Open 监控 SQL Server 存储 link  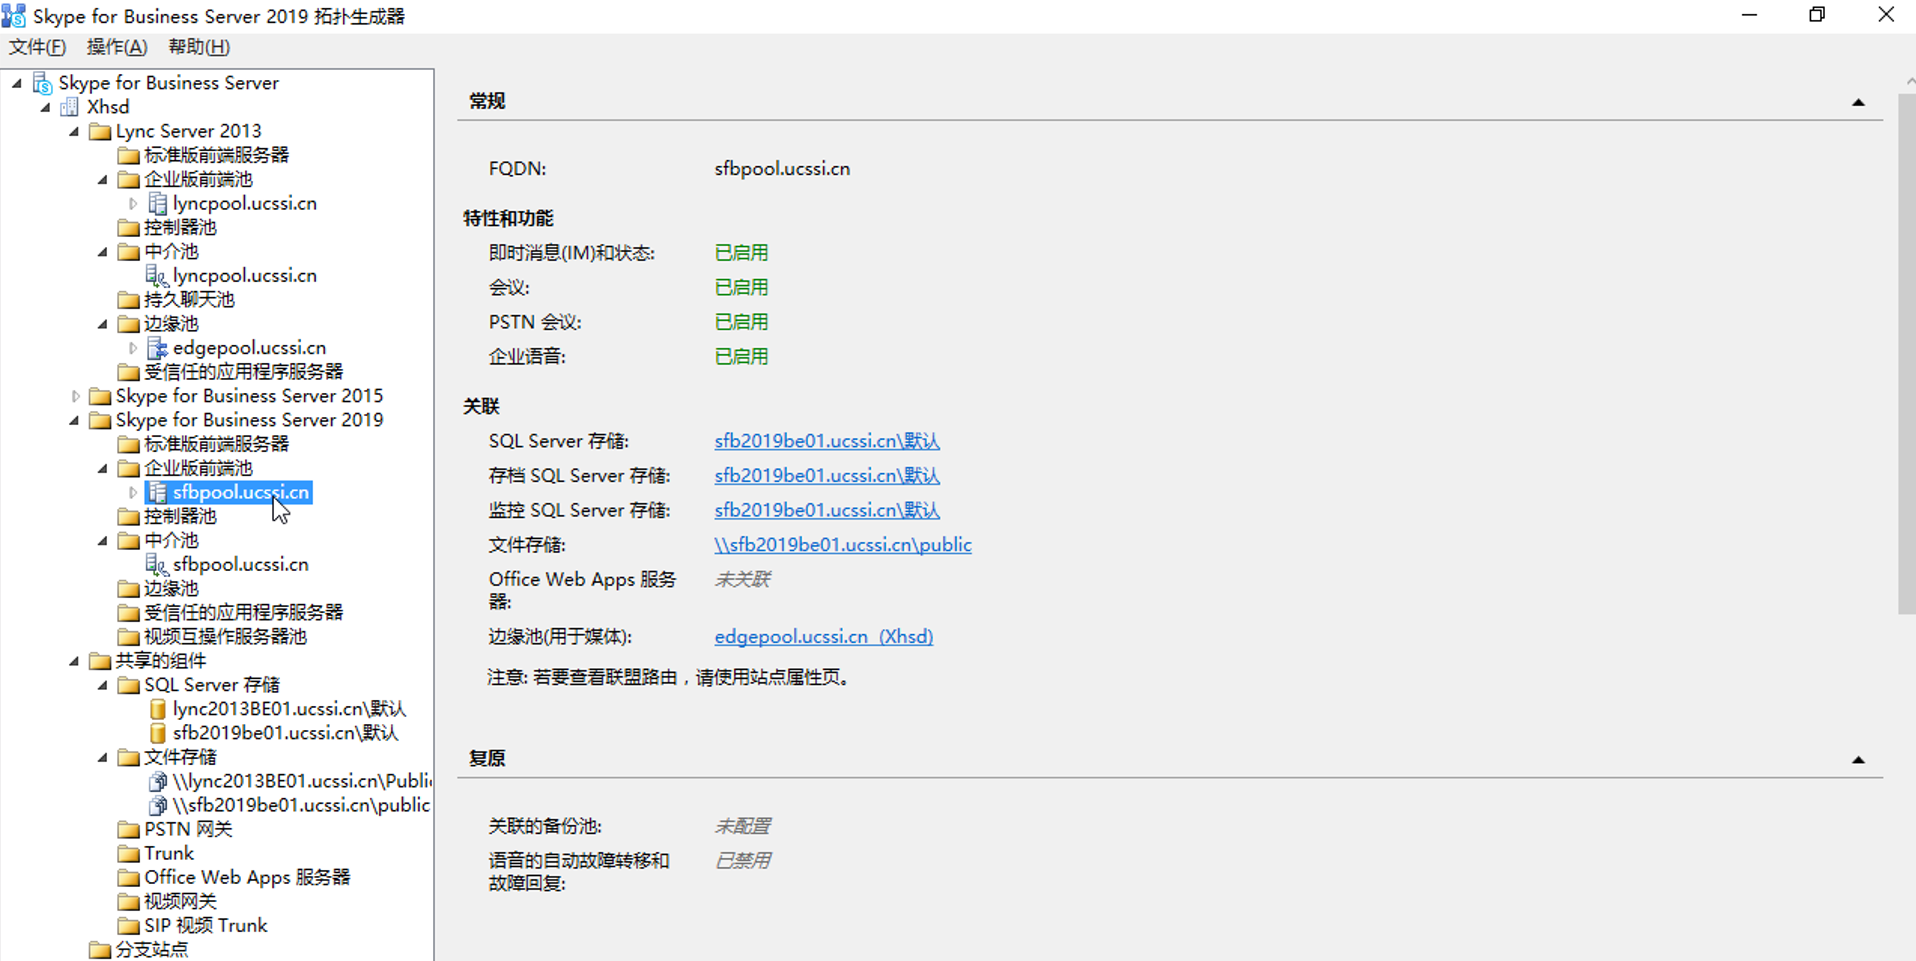click(827, 510)
